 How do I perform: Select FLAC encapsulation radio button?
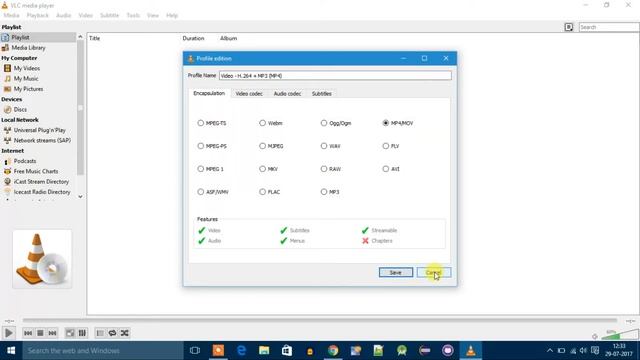coord(262,192)
